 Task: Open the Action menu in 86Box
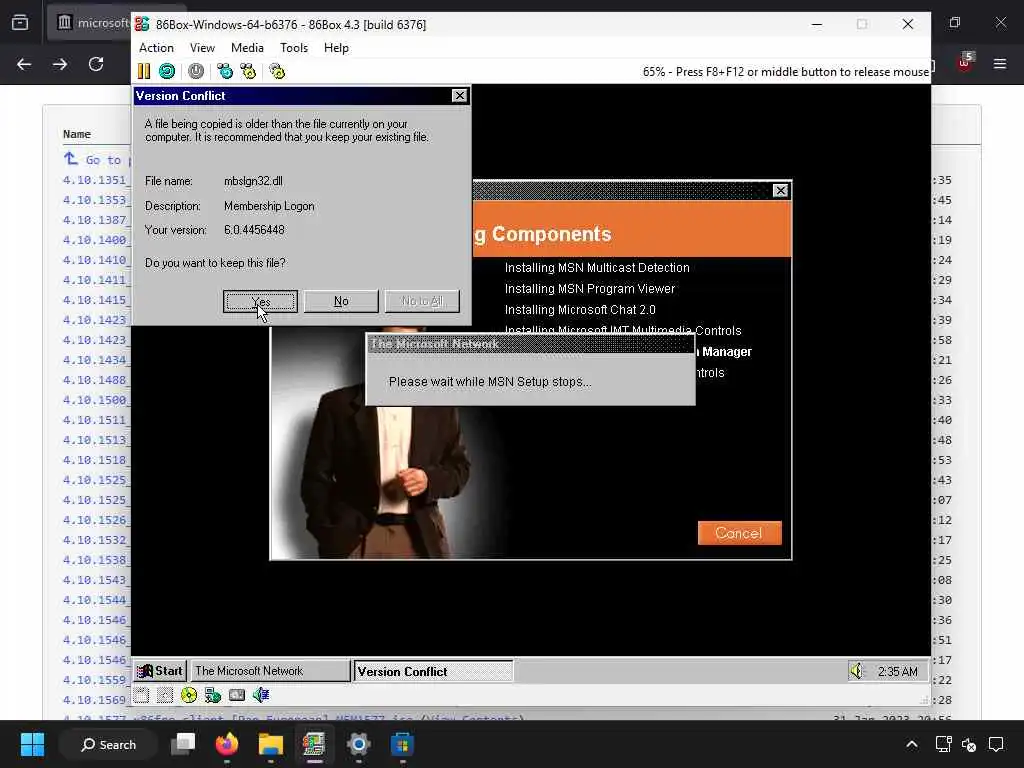[x=156, y=48]
